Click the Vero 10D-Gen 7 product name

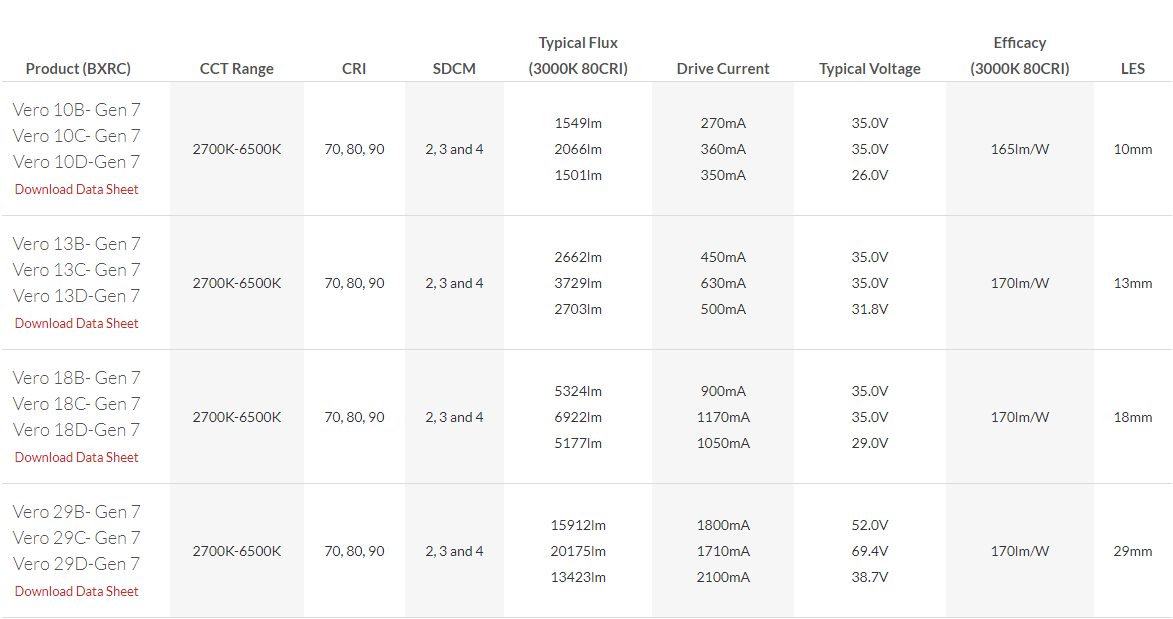pos(77,161)
